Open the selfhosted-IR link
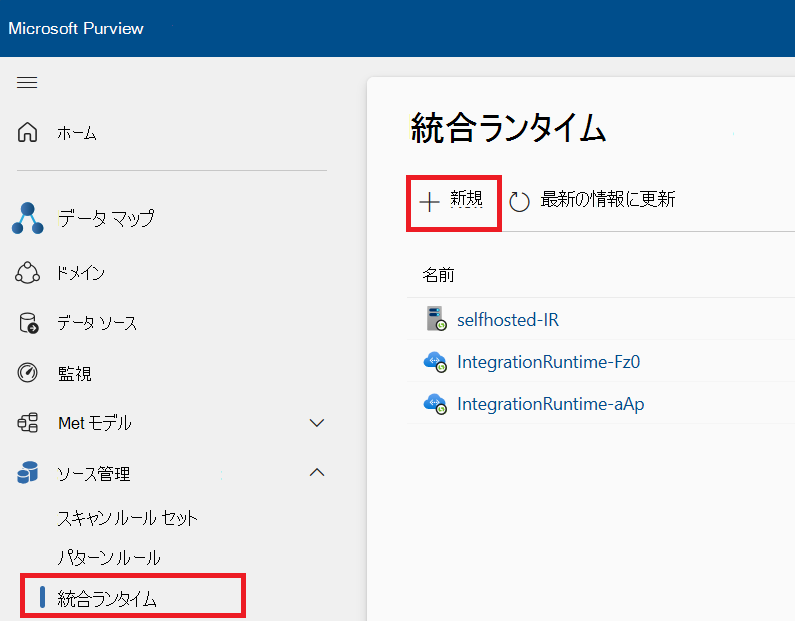 click(x=508, y=320)
